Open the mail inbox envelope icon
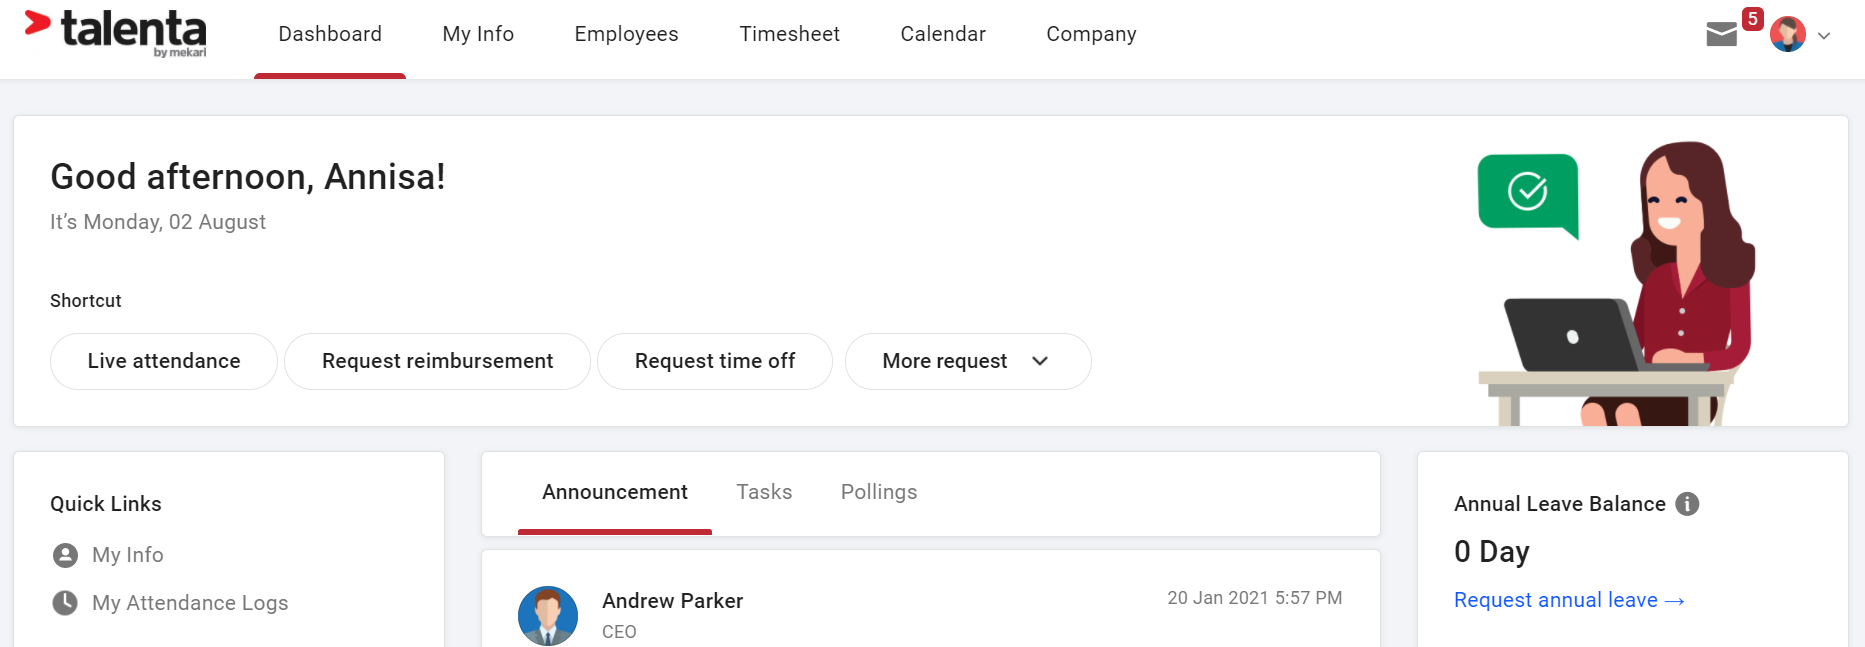Image resolution: width=1865 pixels, height=647 pixels. click(x=1721, y=35)
